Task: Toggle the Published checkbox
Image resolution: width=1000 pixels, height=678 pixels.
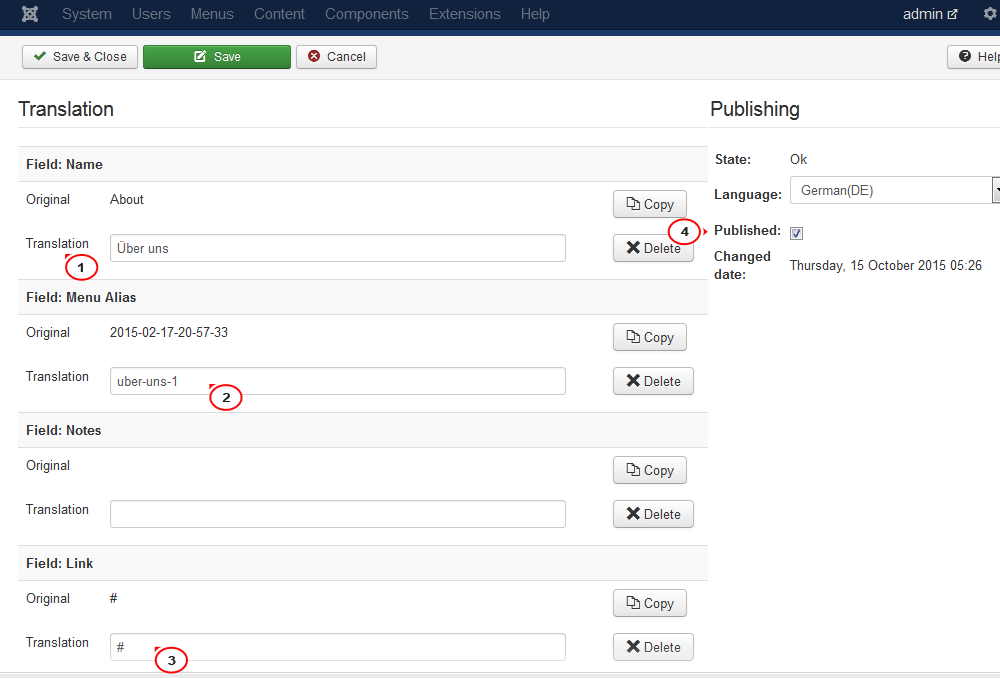Action: tap(797, 233)
